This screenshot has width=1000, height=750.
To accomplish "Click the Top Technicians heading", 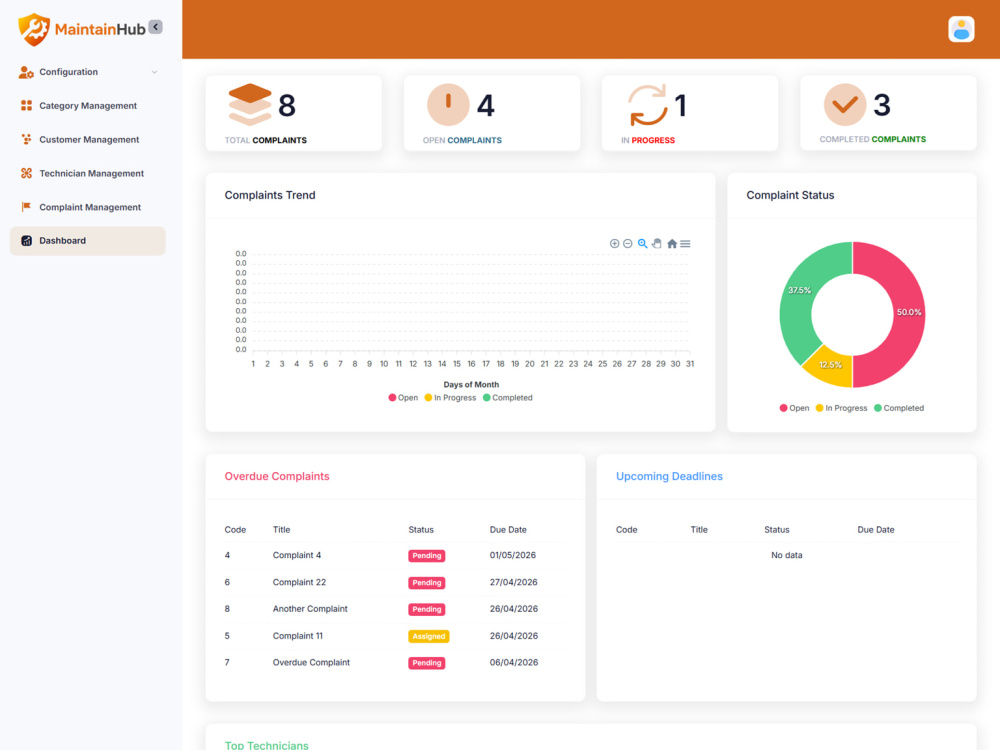I will [x=267, y=746].
